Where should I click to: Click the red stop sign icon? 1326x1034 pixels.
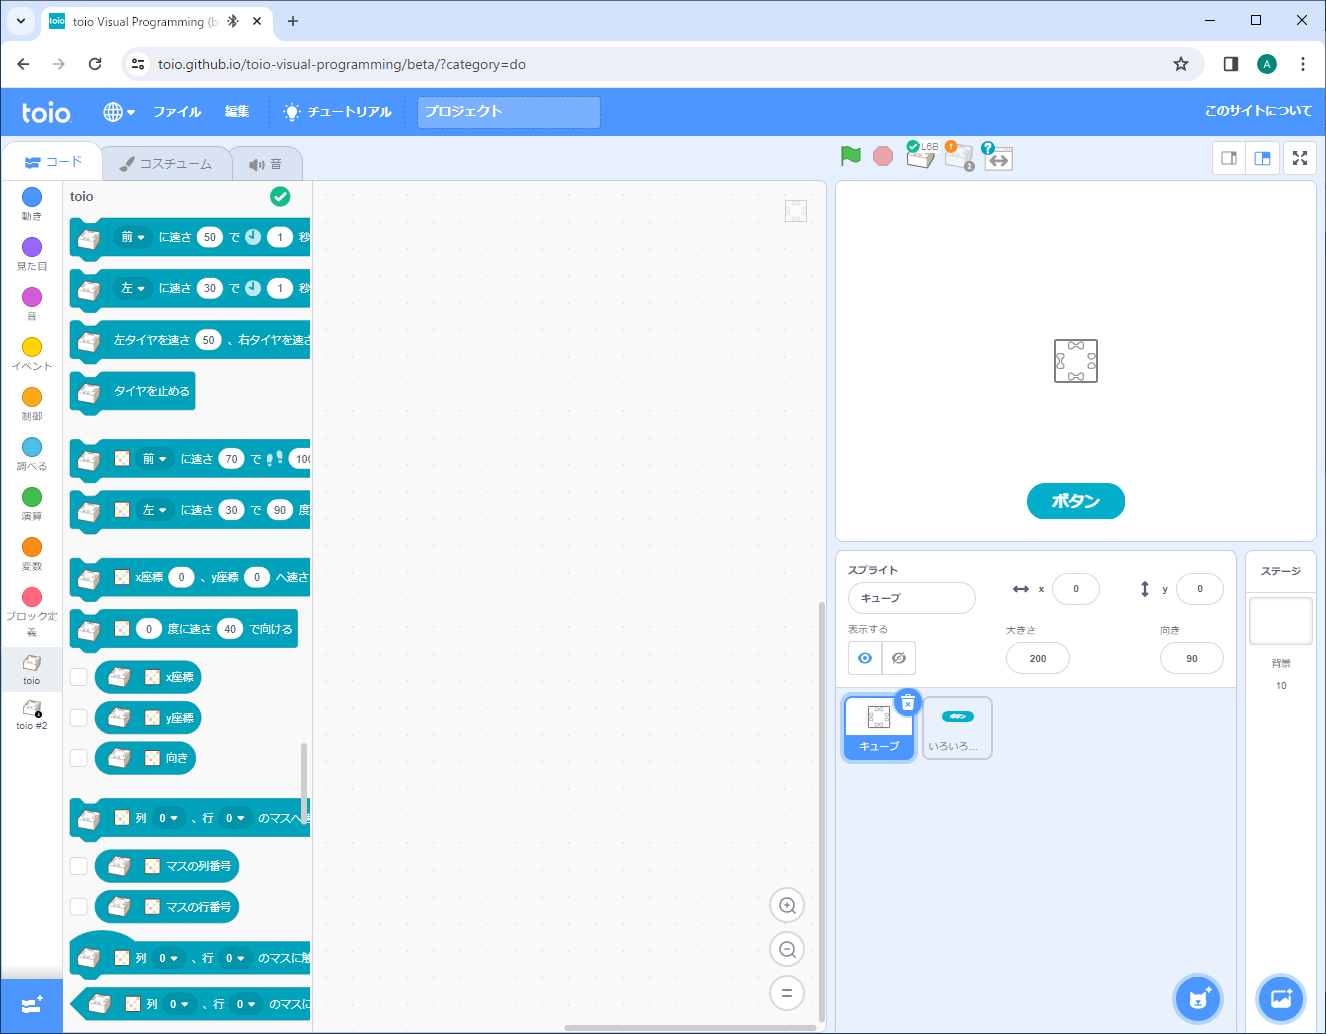pyautogui.click(x=882, y=156)
